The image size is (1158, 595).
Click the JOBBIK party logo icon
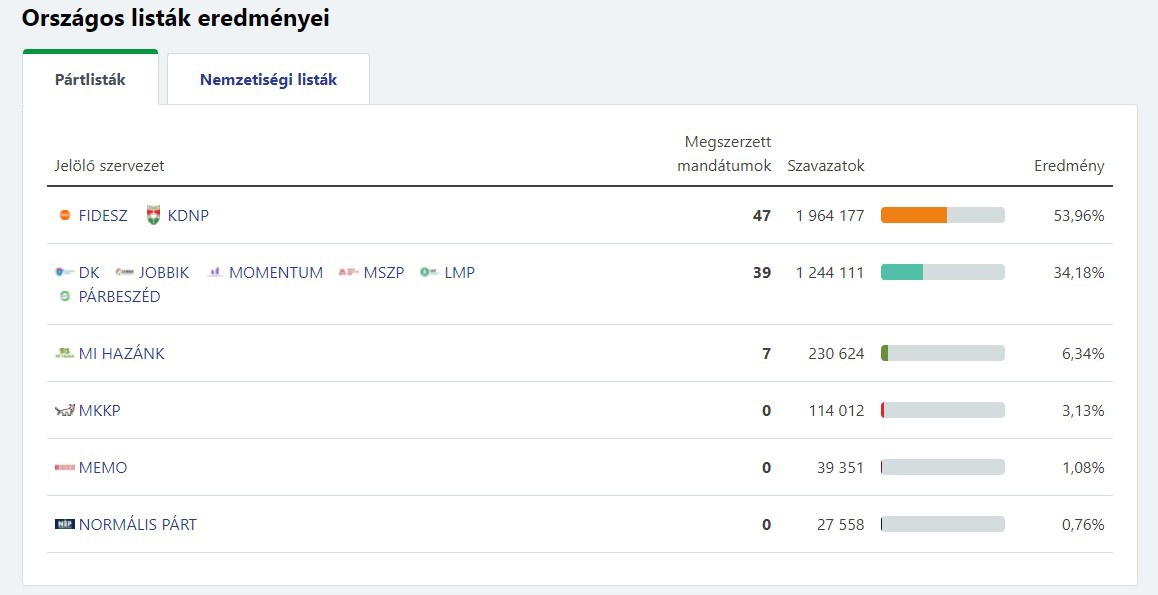(x=125, y=272)
